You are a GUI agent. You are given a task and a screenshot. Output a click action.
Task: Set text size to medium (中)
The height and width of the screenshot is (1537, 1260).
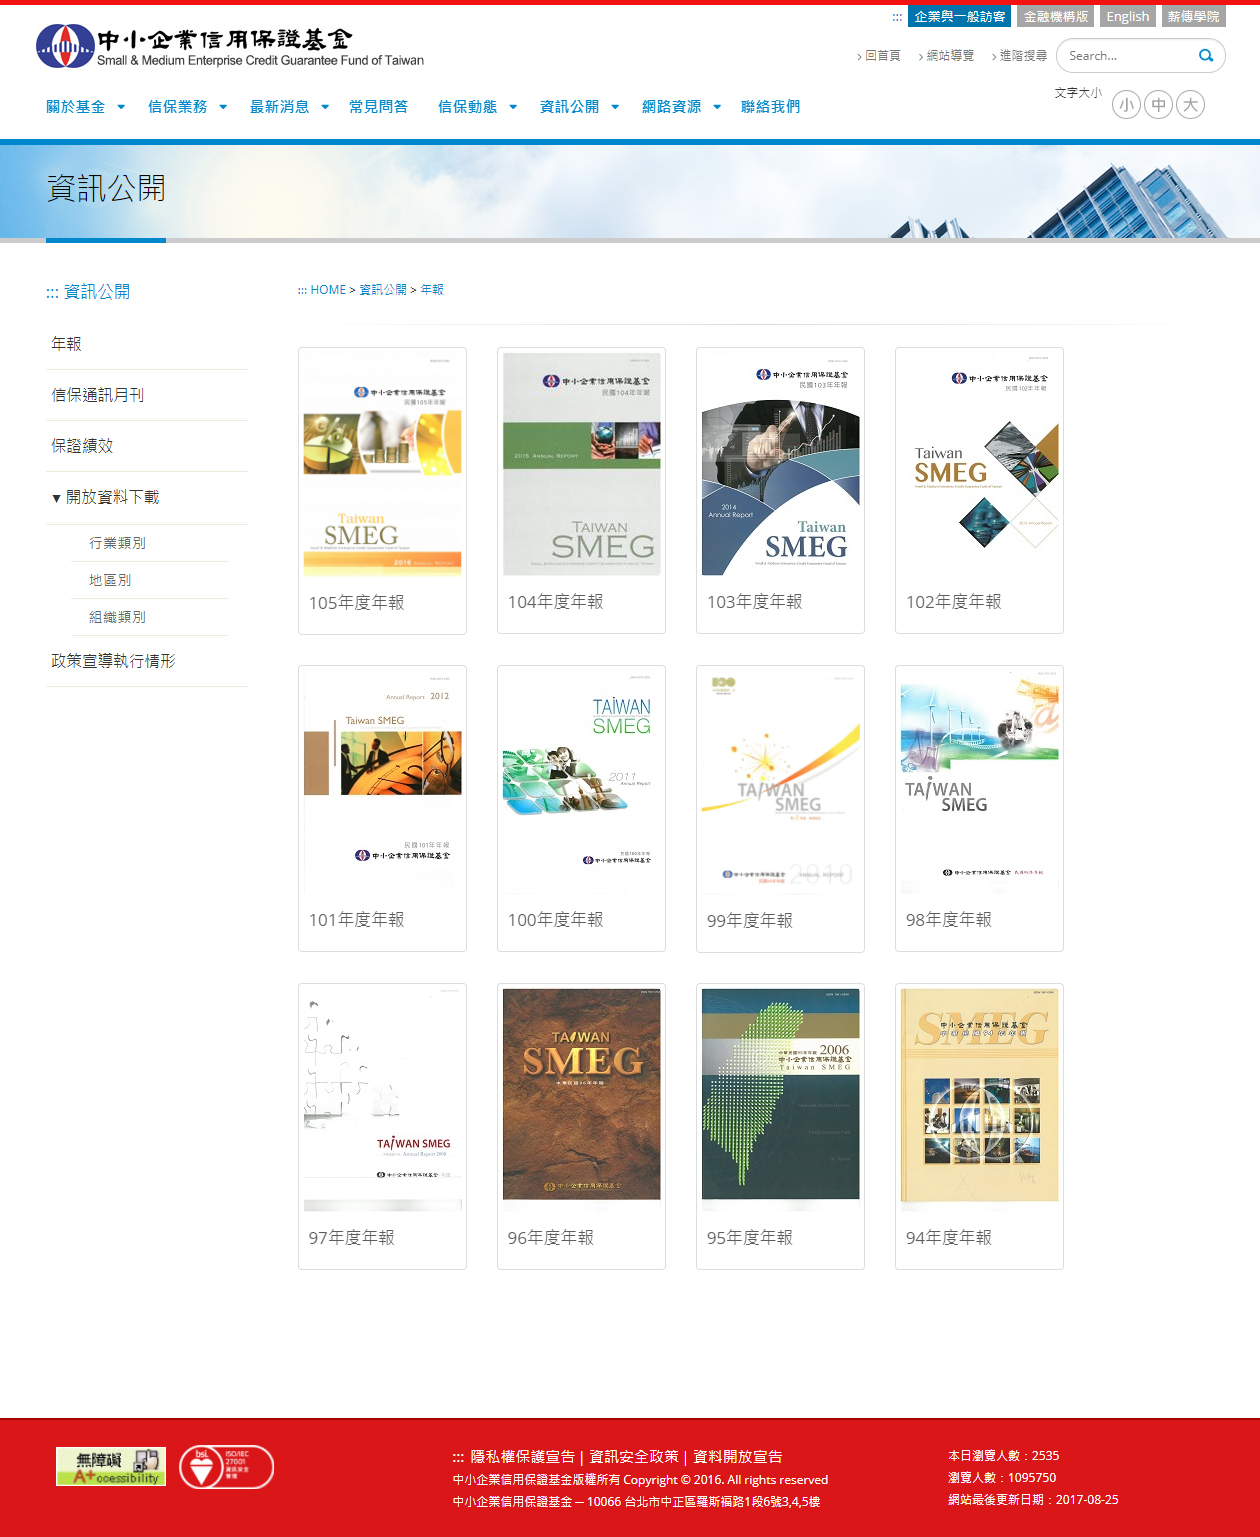[1158, 105]
